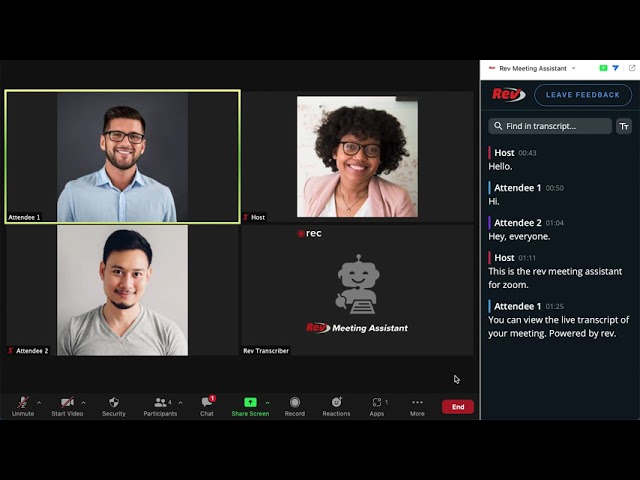Click the transcript text "This is the rev meeting assistant"

tap(555, 271)
